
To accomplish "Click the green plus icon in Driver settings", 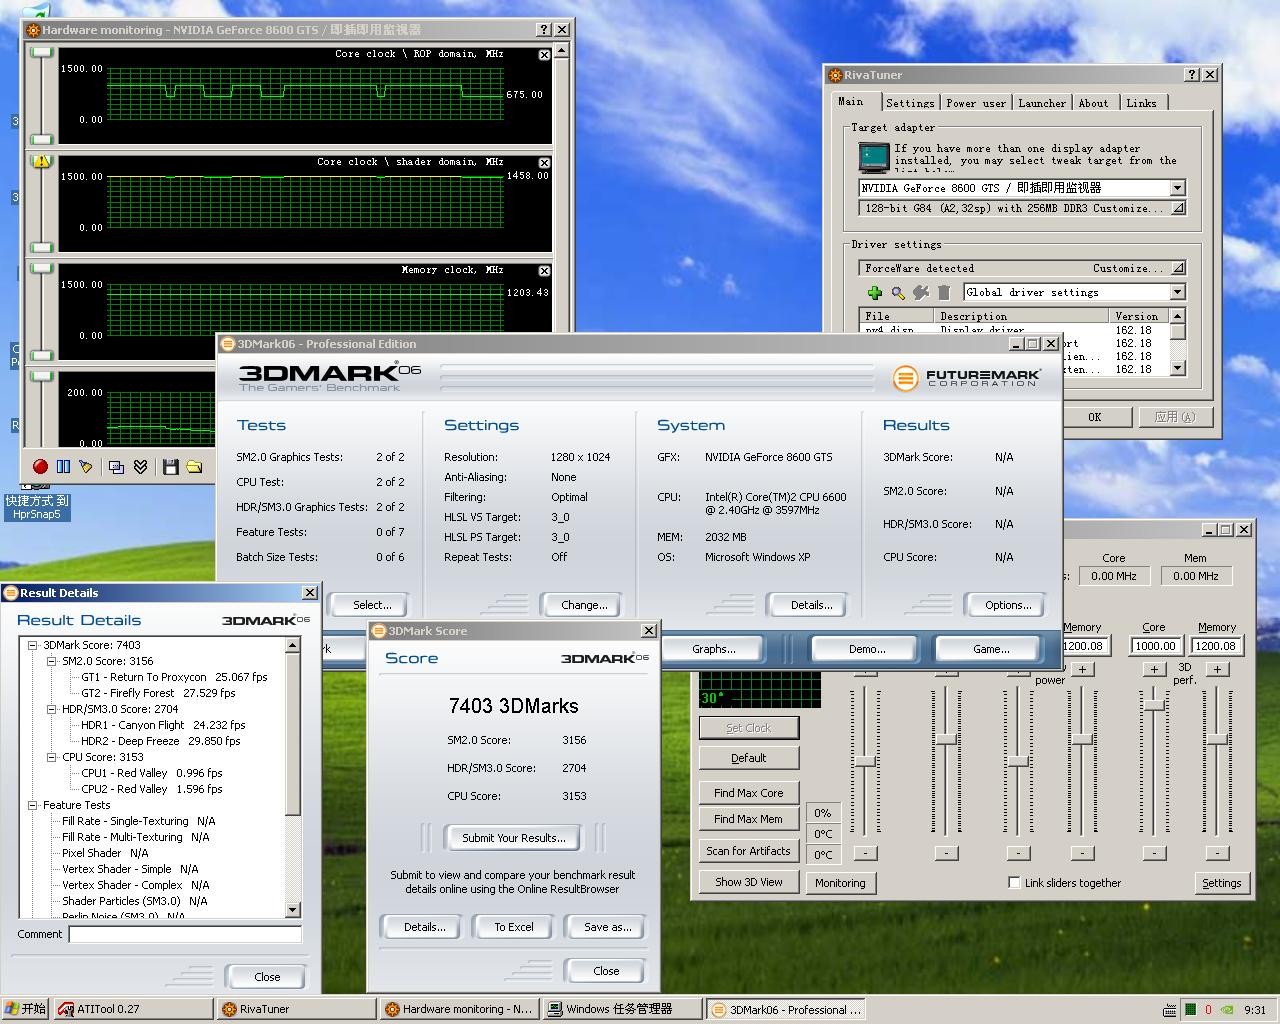I will 875,292.
